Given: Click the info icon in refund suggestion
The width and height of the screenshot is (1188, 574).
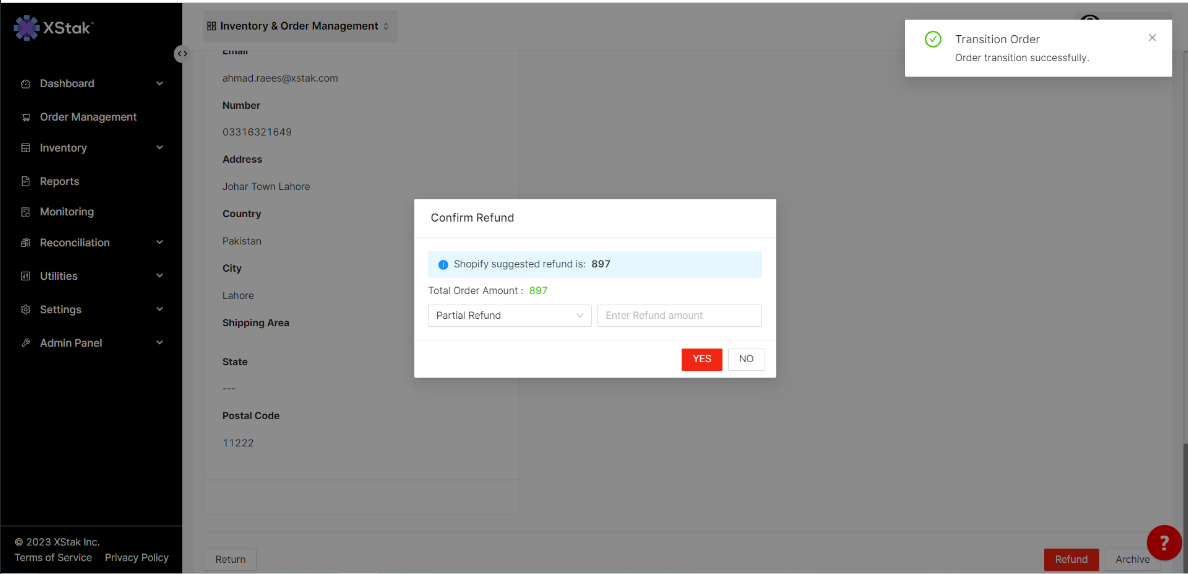Looking at the screenshot, I should pos(443,265).
